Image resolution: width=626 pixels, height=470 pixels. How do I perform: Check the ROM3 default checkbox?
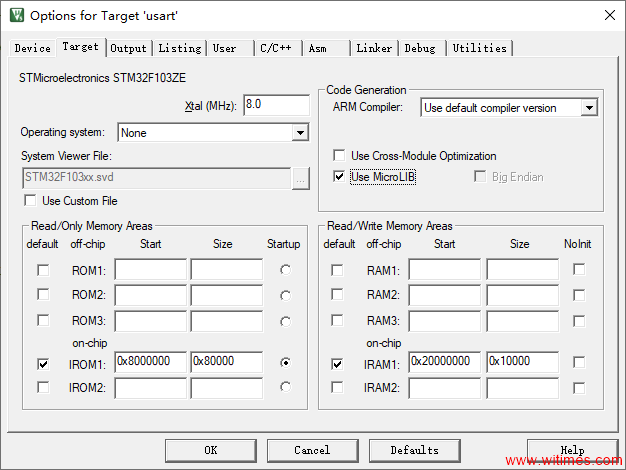point(43,320)
